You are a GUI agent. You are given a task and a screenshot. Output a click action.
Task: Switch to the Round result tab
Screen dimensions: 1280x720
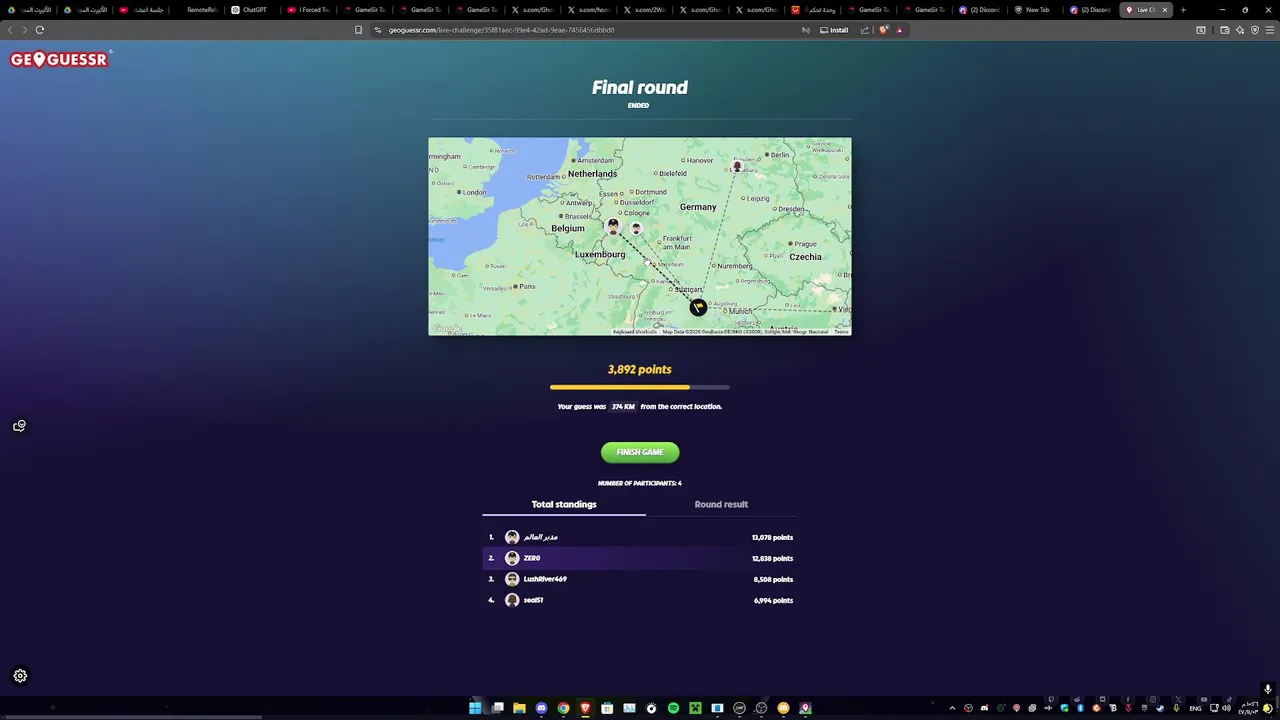point(721,505)
